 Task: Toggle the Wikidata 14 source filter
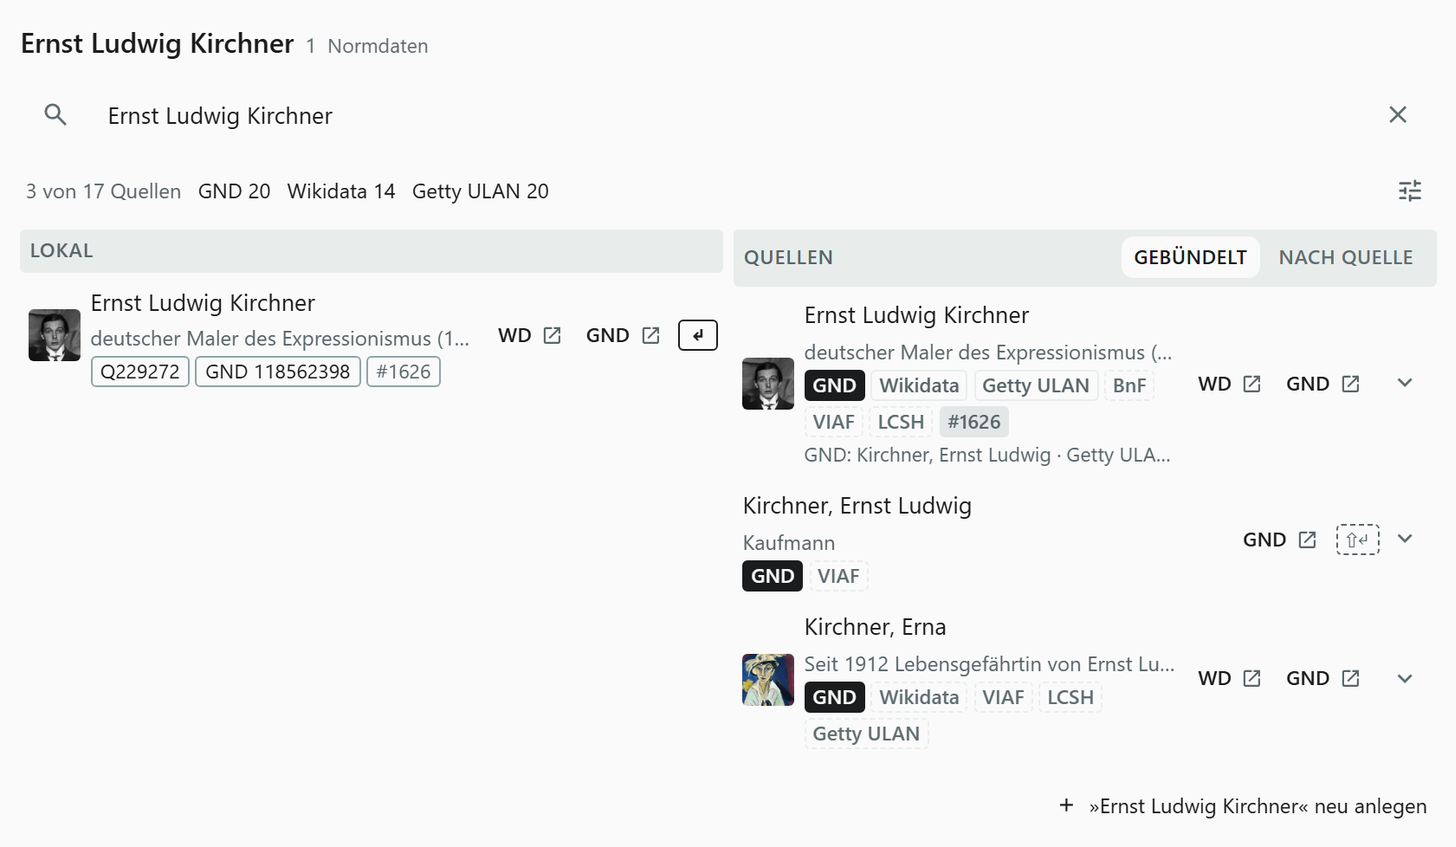click(341, 191)
